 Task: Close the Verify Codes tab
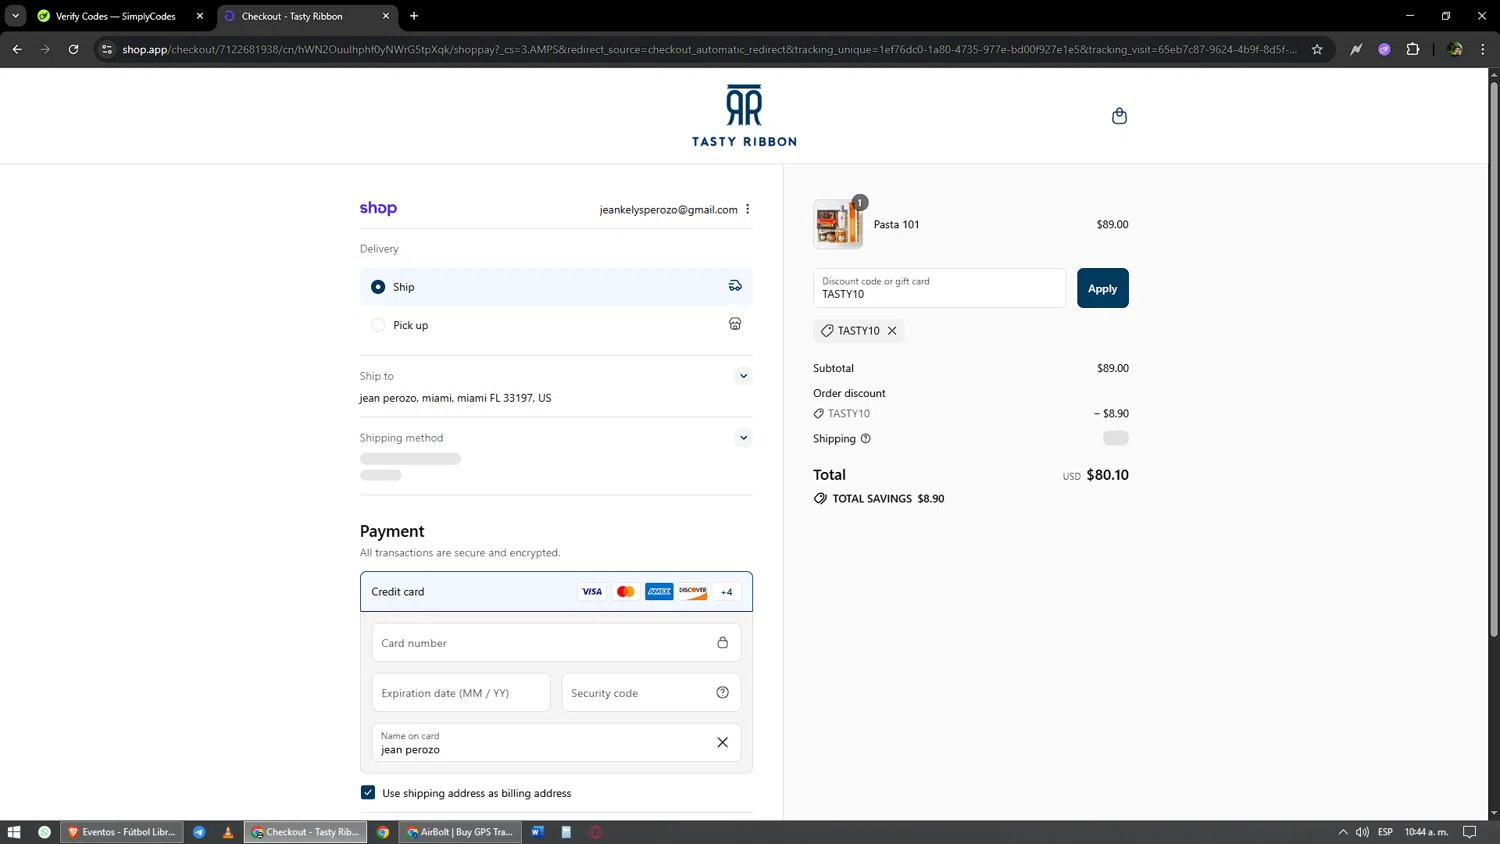[x=200, y=16]
